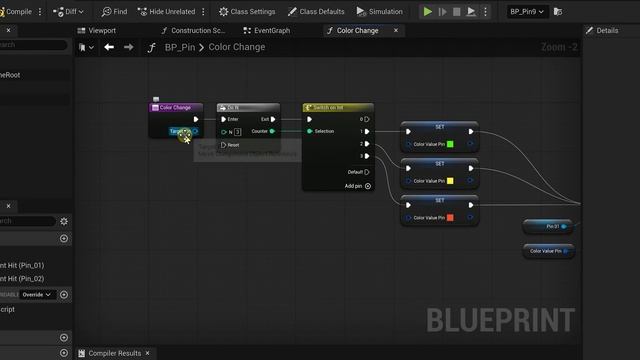The height and width of the screenshot is (360, 640).
Task: Navigate back in graph history
Action: tap(109, 47)
